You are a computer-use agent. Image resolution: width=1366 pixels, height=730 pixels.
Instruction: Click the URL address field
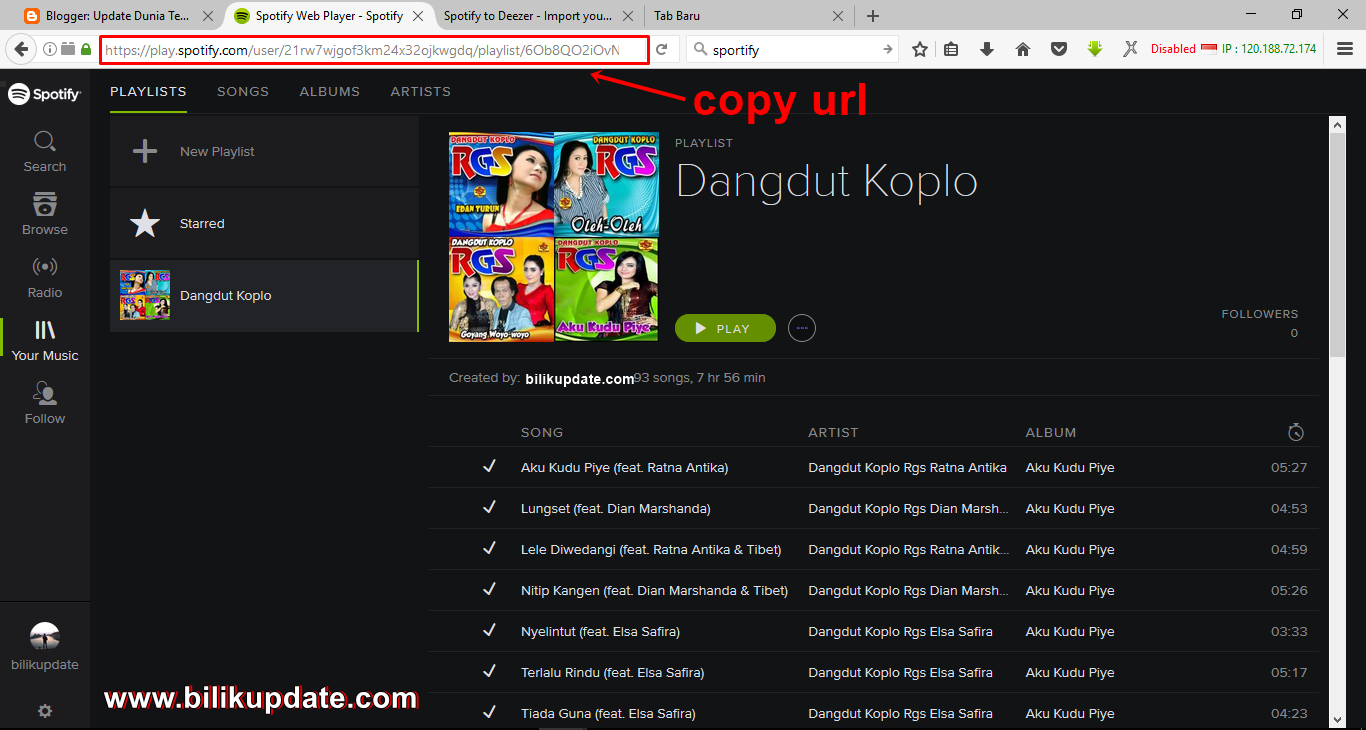click(374, 49)
